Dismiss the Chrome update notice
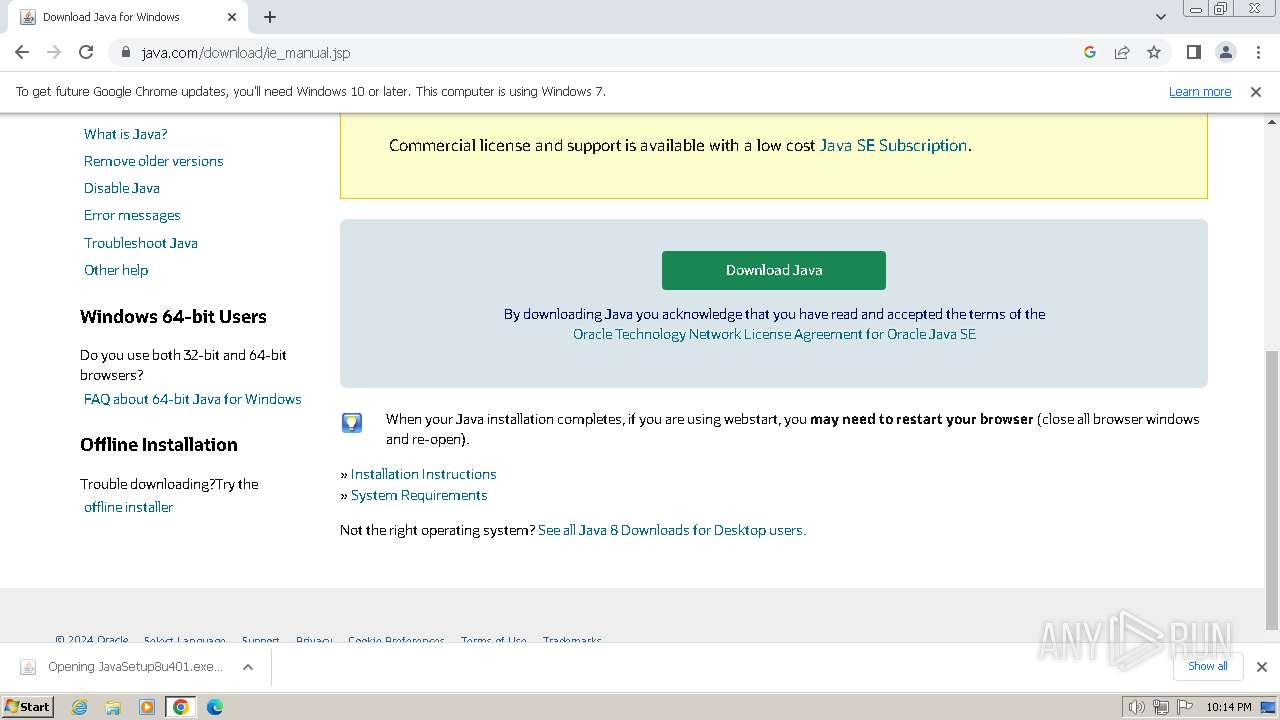Screen dimensions: 1280x720 point(1256,91)
